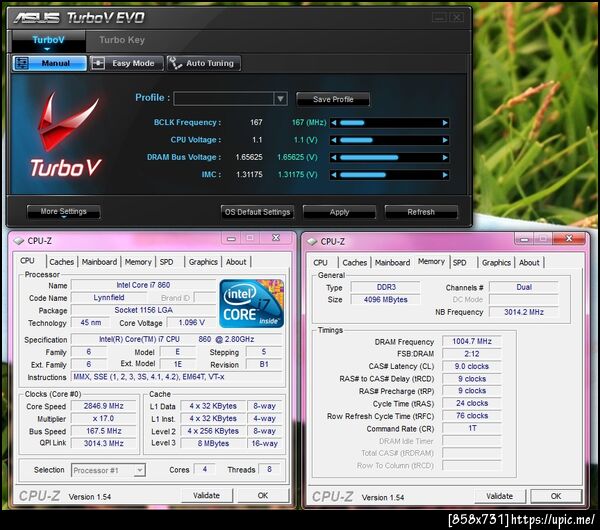Click the Profile dropdown arrow
The width and height of the screenshot is (600, 530).
(x=280, y=99)
